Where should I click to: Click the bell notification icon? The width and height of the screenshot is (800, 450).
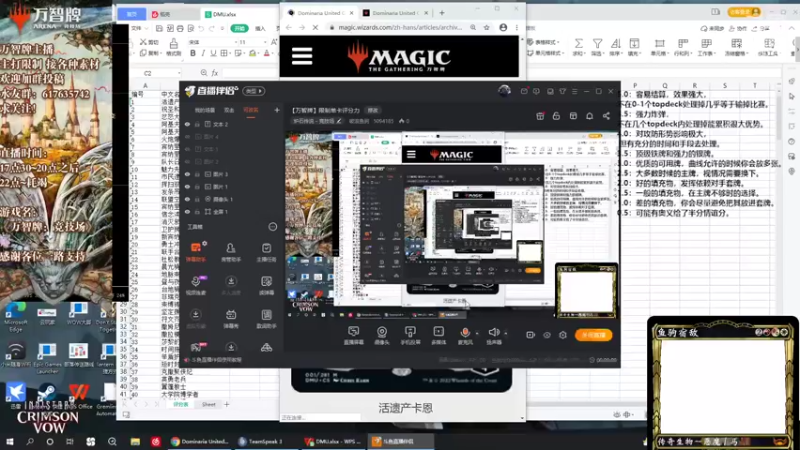pos(589,116)
